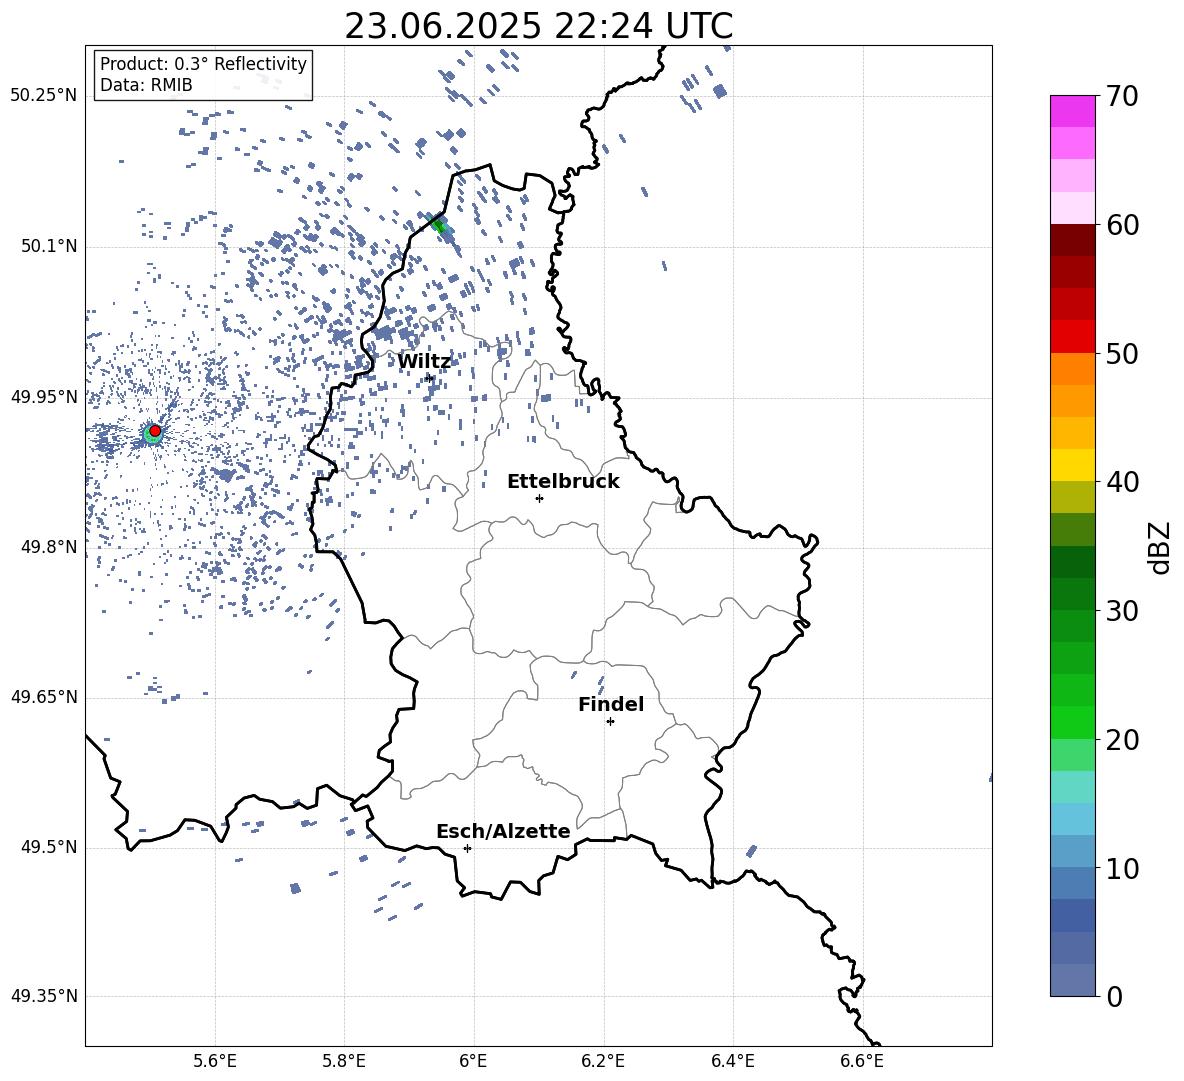Click the Ettelbruck location cross marker
The height and width of the screenshot is (1081, 1184).
coord(539,498)
